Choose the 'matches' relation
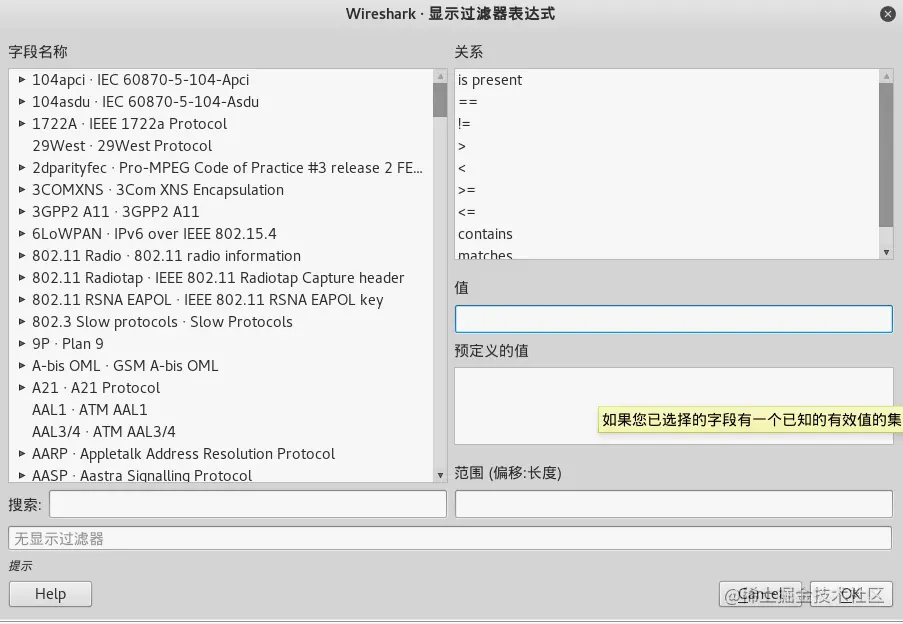Screen dimensions: 903x624 666,253
